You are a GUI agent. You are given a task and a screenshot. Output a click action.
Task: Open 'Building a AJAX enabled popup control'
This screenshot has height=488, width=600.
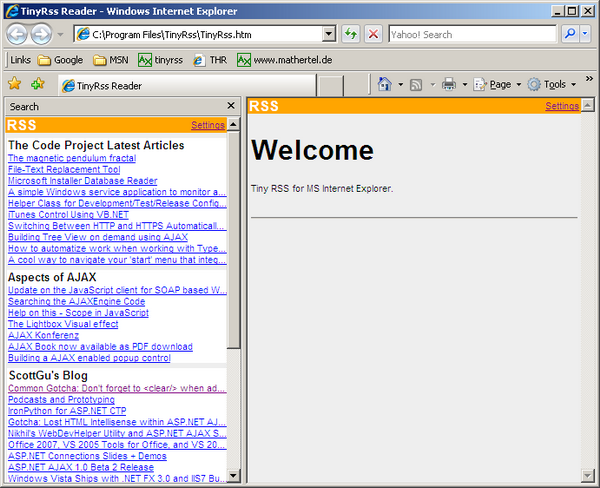[x=89, y=358]
